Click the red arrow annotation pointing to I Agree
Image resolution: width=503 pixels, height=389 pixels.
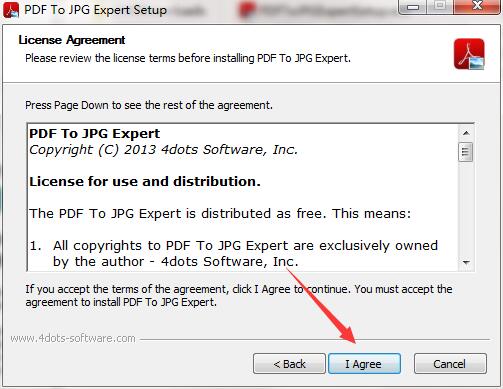pyautogui.click(x=323, y=307)
